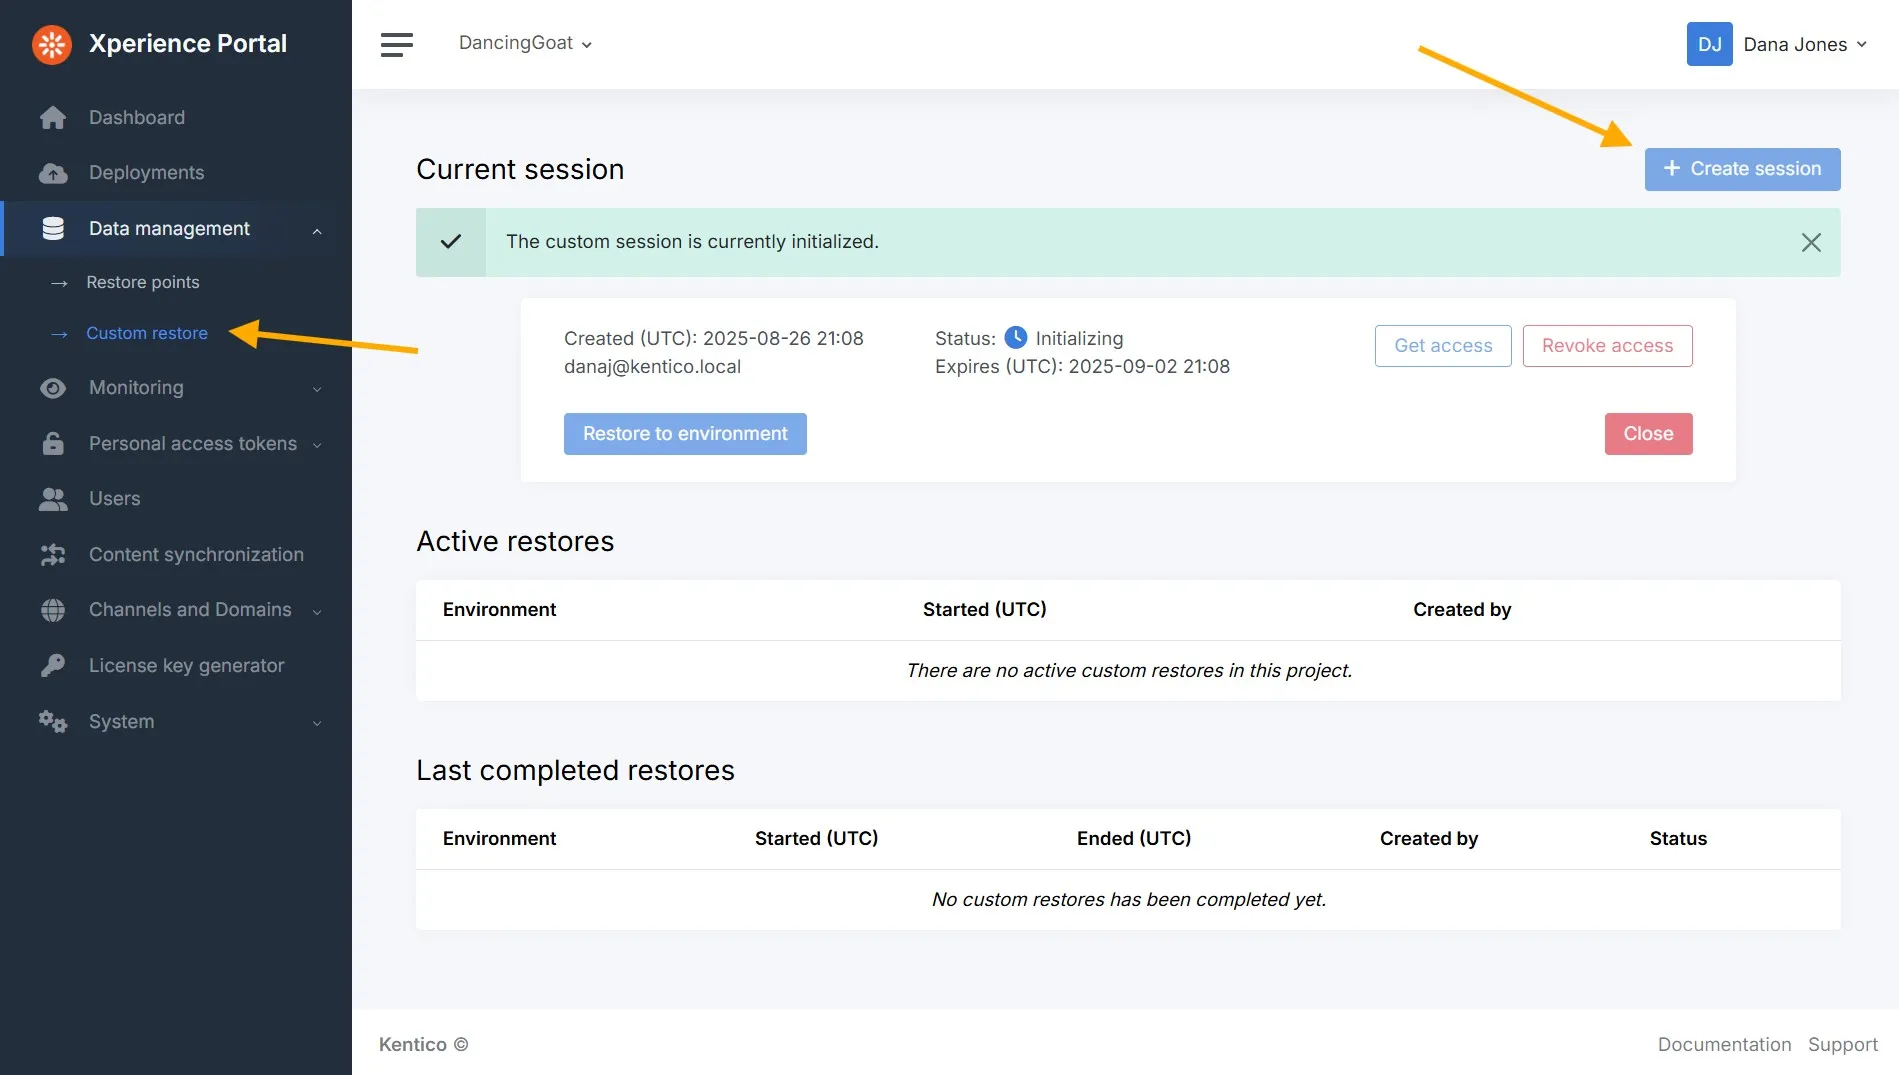Dismiss the session initialized notification
This screenshot has width=1899, height=1075.
point(1811,242)
